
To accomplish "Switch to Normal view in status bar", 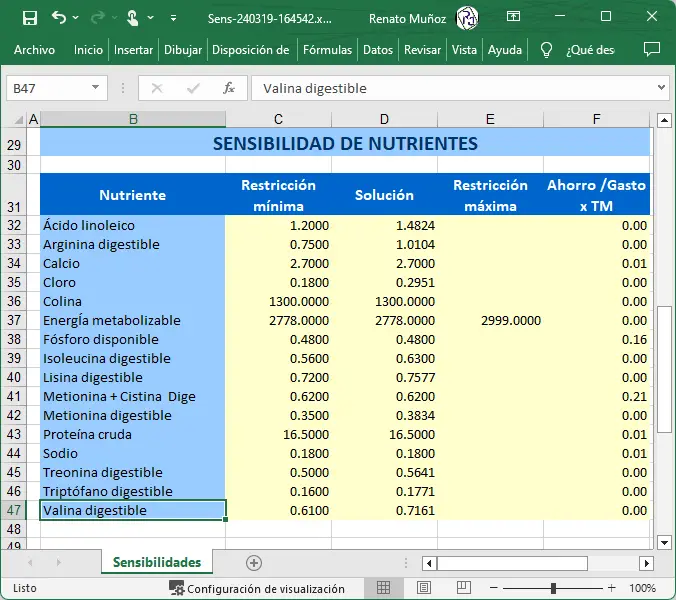I will [383, 588].
